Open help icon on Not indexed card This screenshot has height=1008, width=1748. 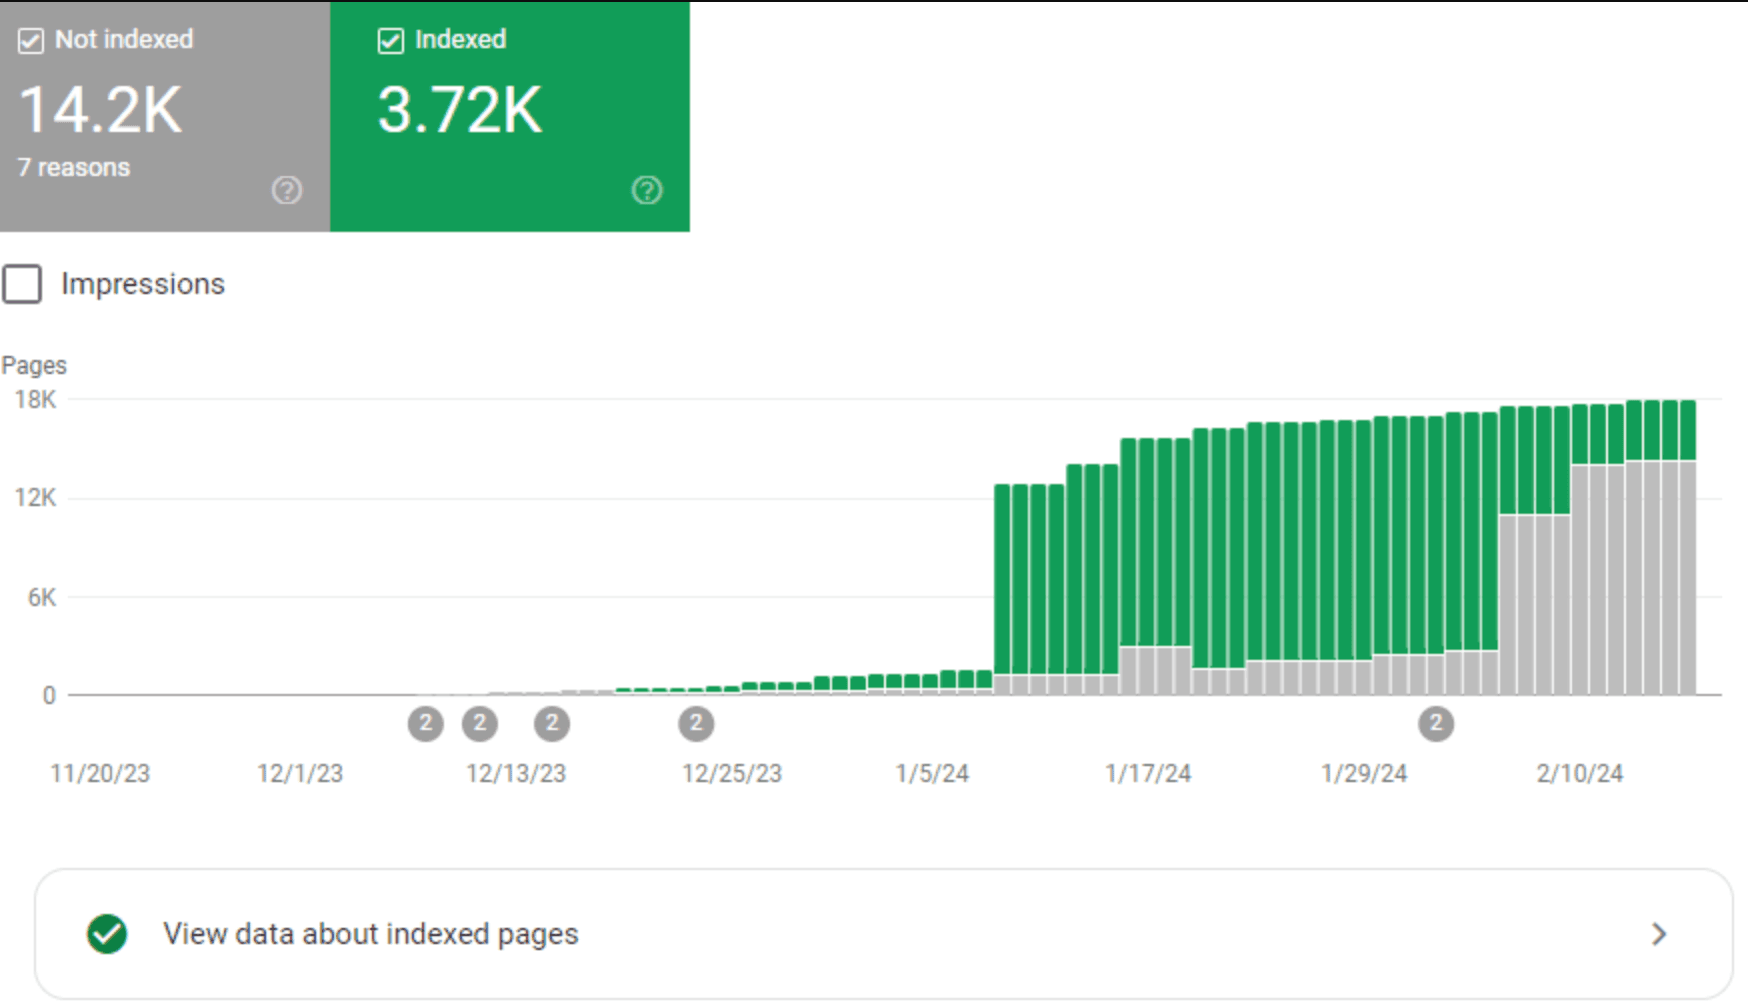point(287,190)
